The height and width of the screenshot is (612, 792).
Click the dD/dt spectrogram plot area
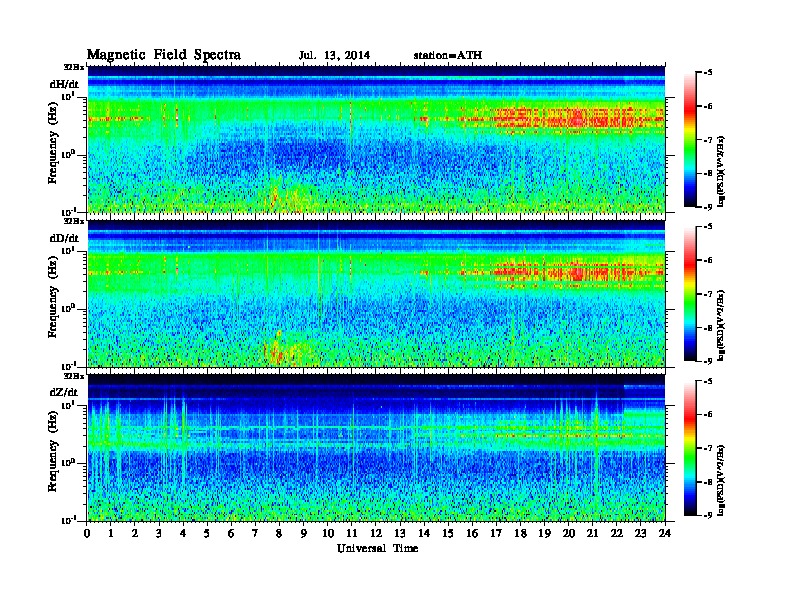point(376,293)
